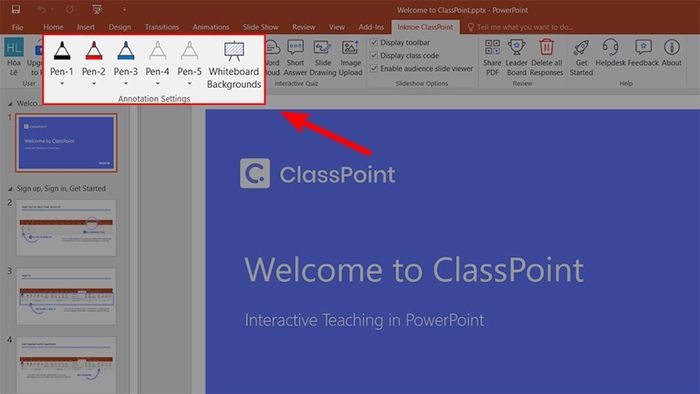Switch to the View tab

coord(337,27)
